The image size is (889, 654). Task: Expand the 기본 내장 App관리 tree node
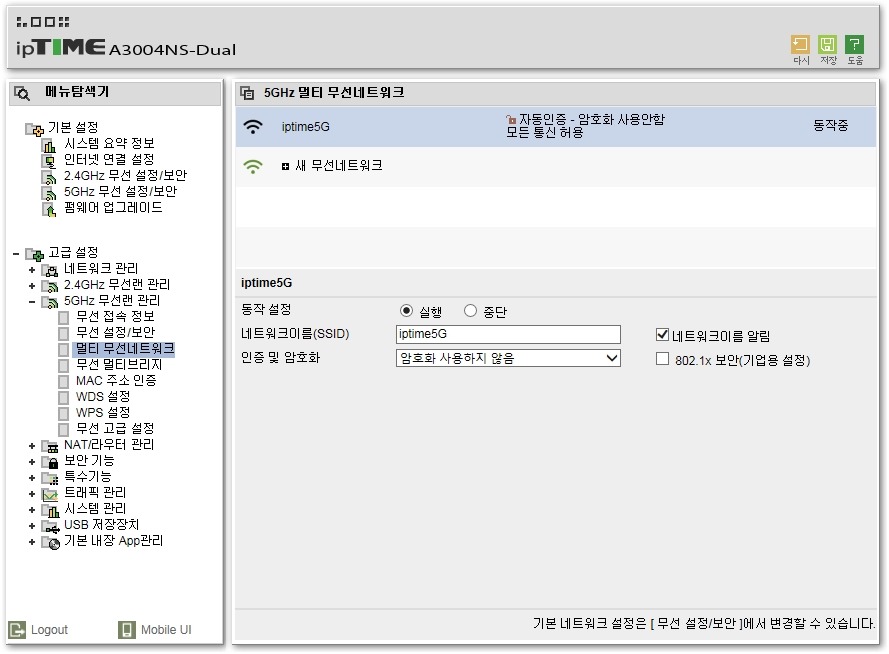click(32, 543)
